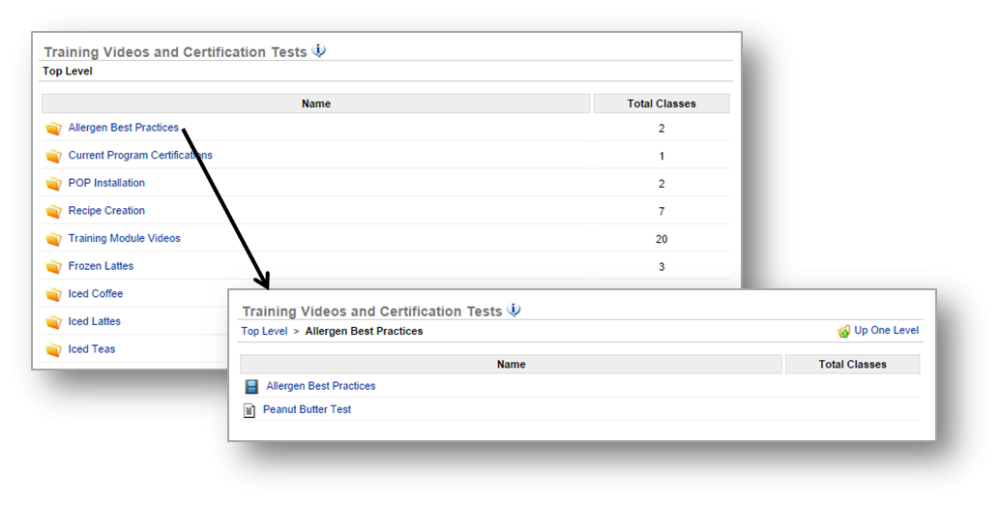Sort by Total Classes column header
The image size is (1000, 505).
661,104
